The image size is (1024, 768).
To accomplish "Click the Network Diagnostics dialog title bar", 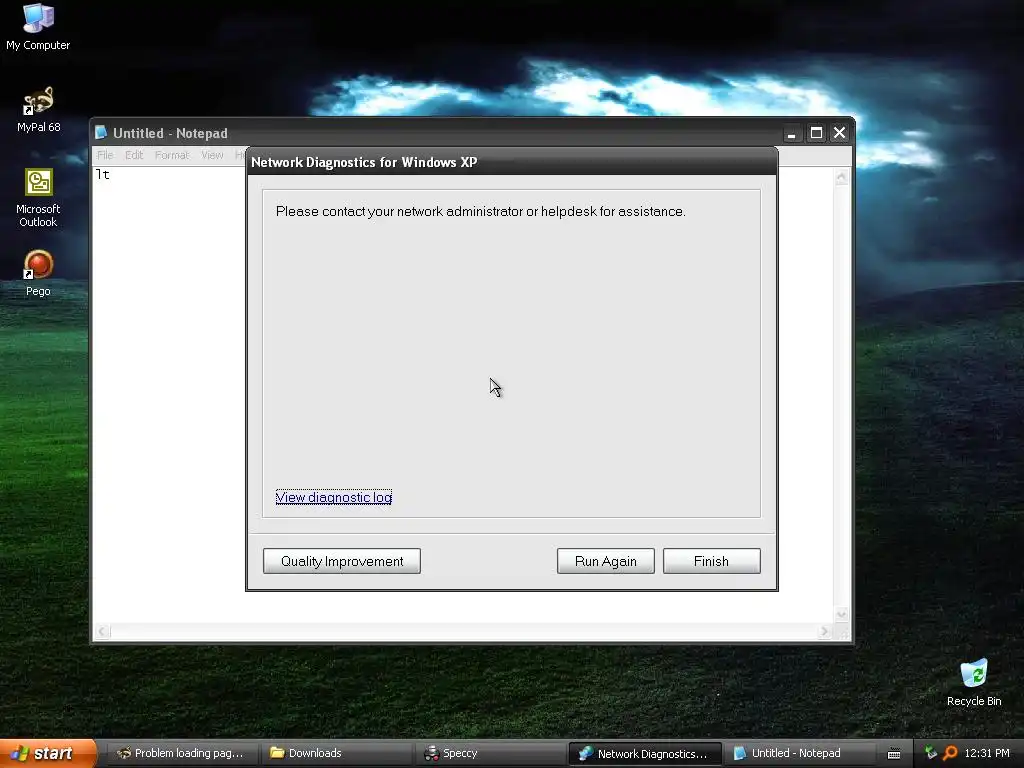I will click(512, 162).
